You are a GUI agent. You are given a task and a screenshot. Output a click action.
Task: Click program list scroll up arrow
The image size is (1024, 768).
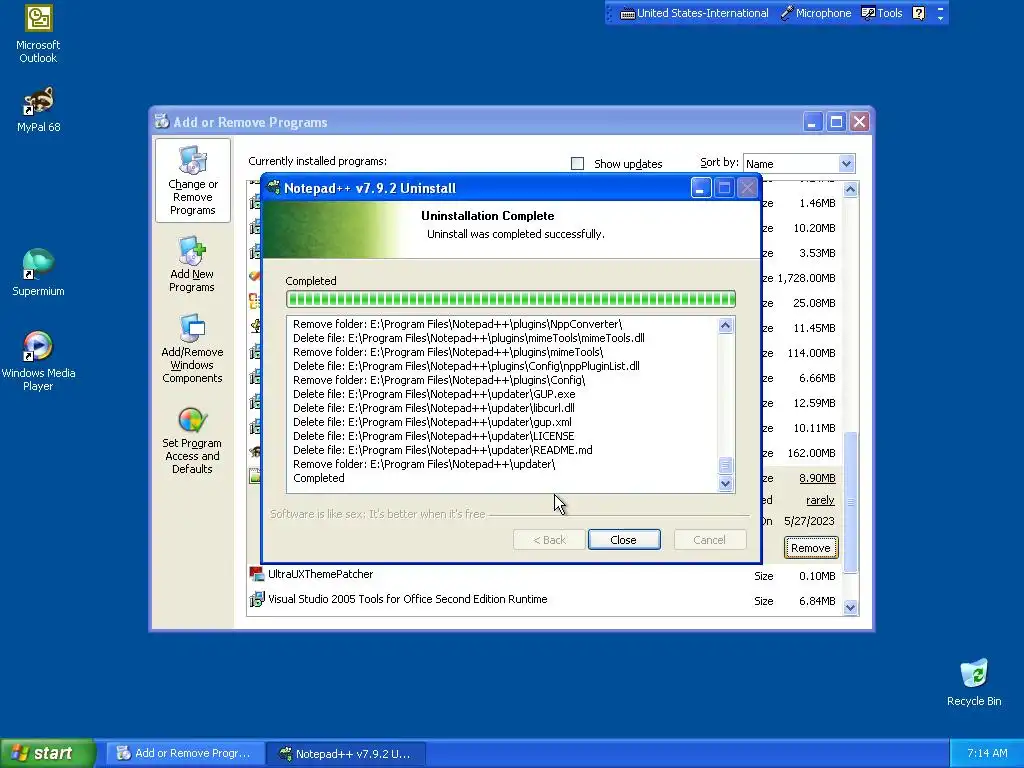(x=850, y=189)
